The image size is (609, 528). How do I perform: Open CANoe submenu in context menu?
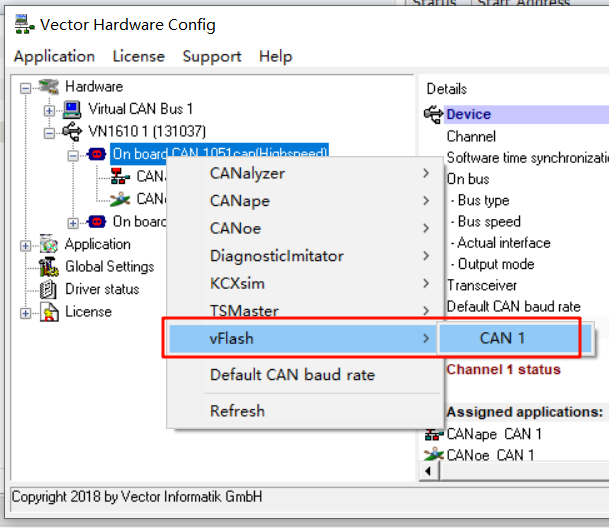pos(305,228)
